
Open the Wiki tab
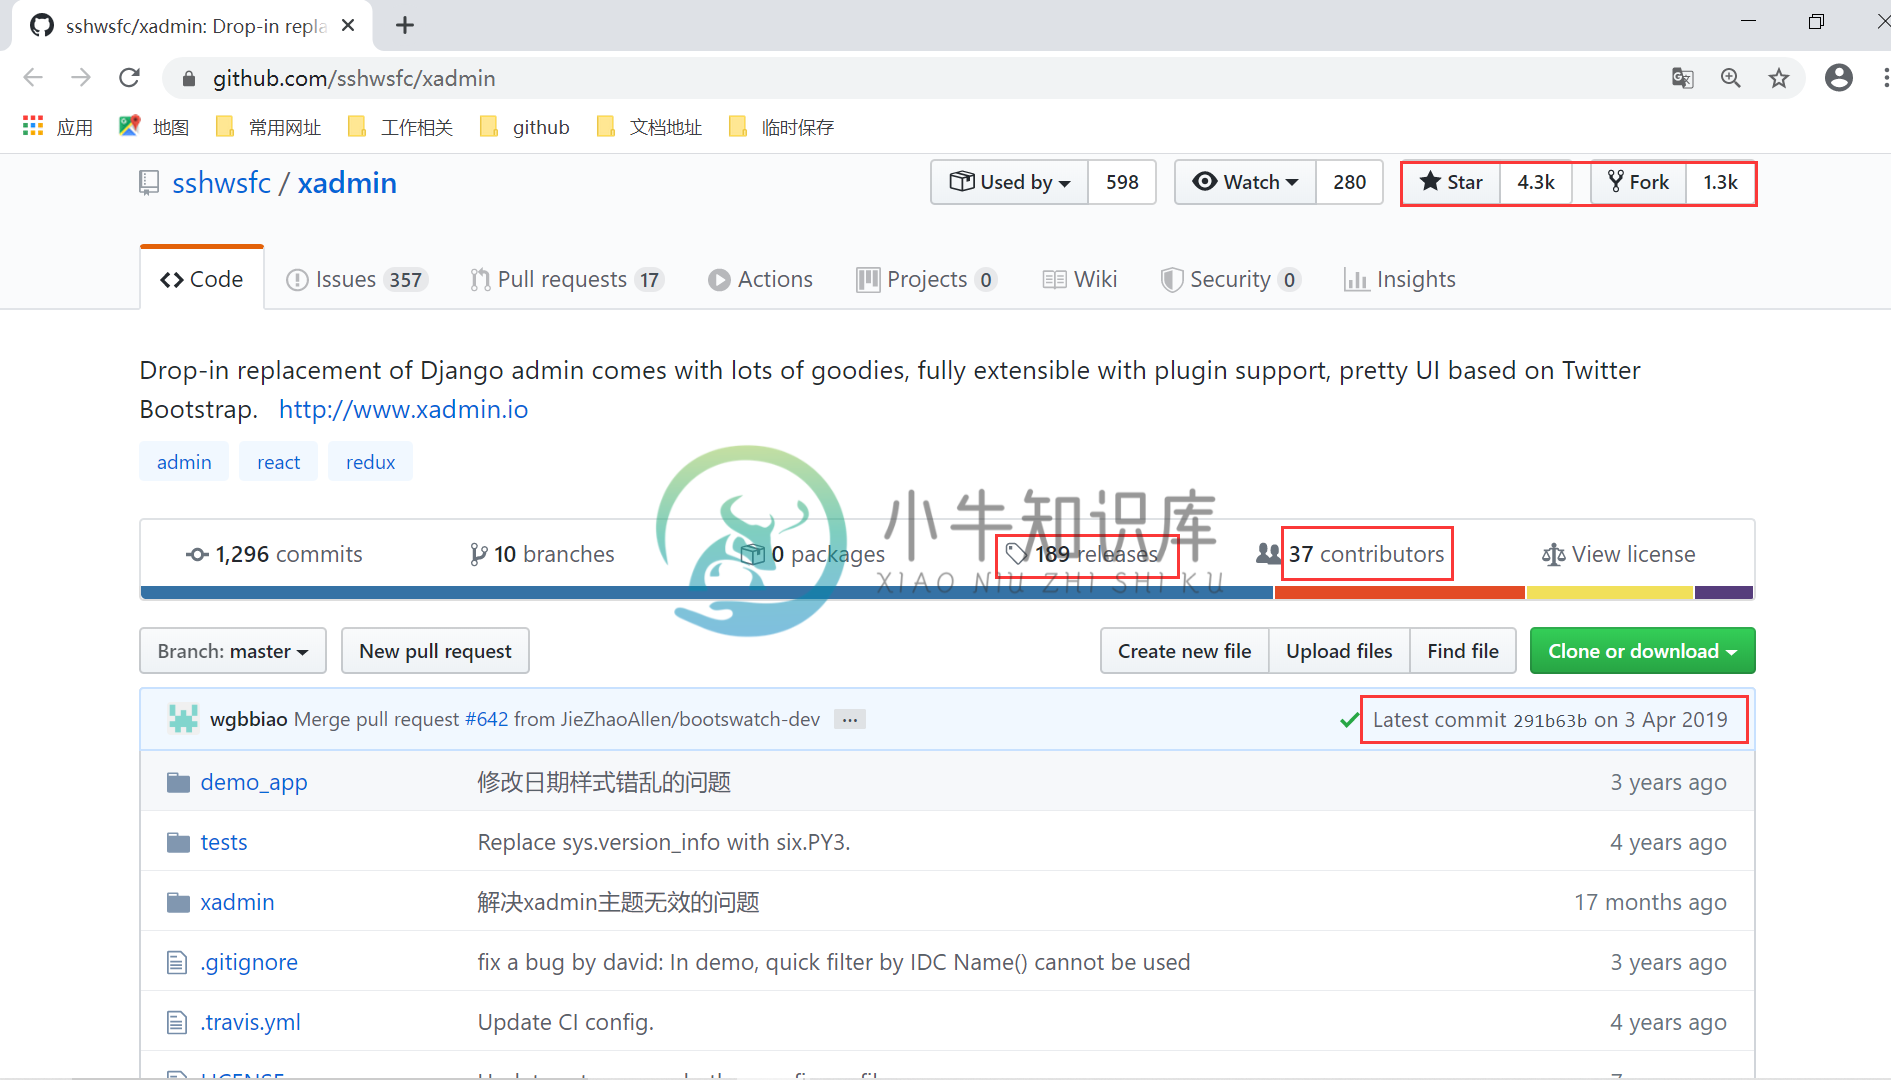pyautogui.click(x=1080, y=279)
